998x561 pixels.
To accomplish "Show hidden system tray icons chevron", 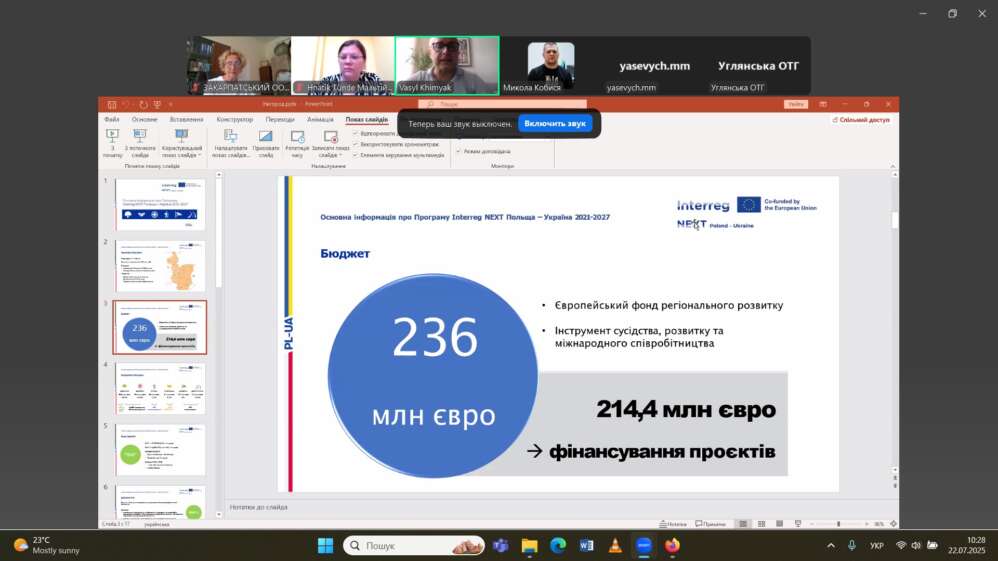I will click(831, 546).
